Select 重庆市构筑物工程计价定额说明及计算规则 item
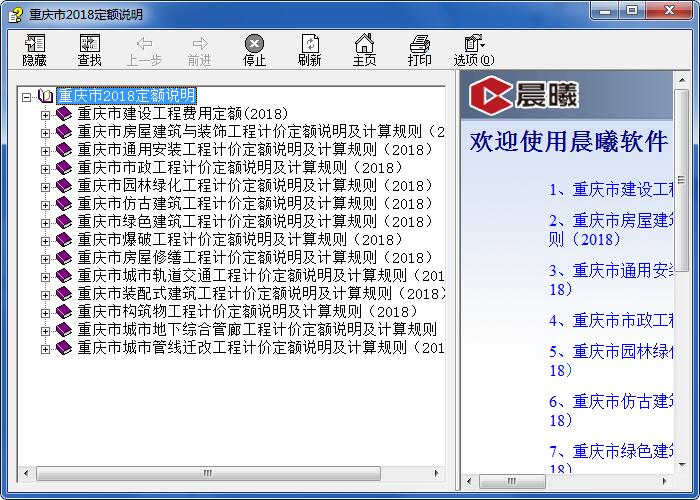Screen dimensions: 700x500 pos(247,312)
